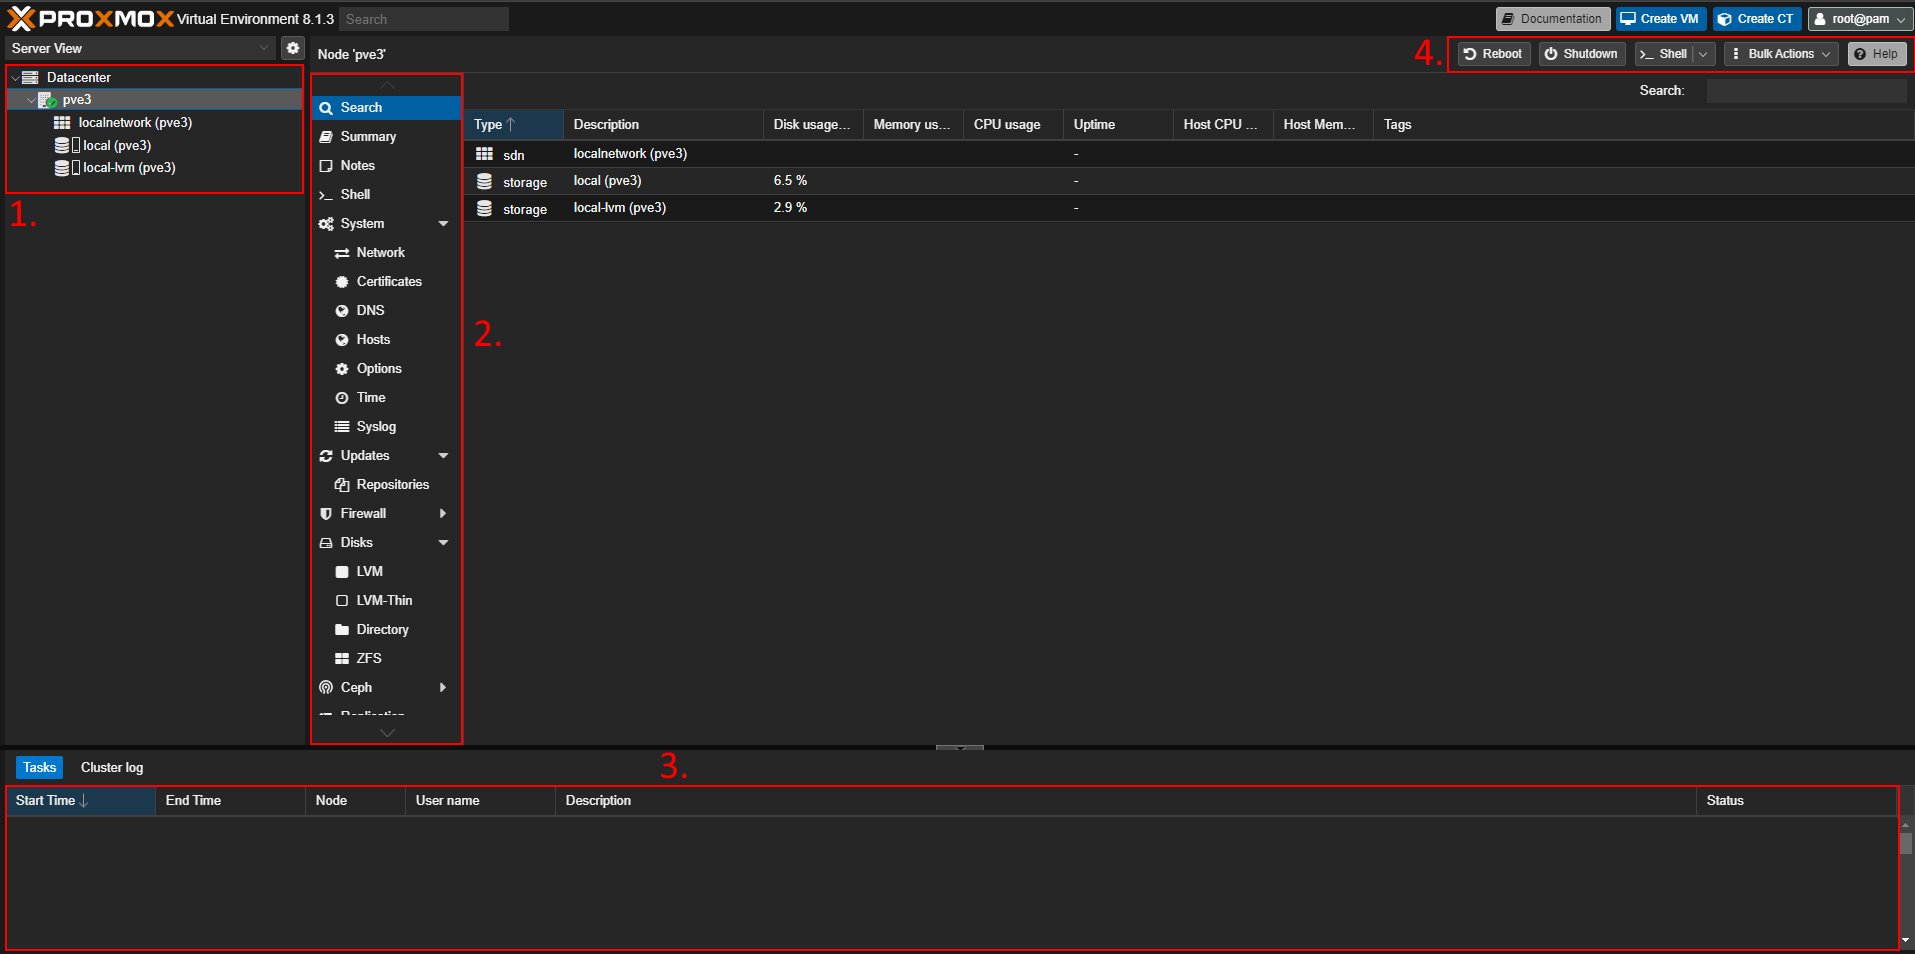The height and width of the screenshot is (954, 1915).
Task: Click the sdn row grid icon
Action: pos(484,154)
